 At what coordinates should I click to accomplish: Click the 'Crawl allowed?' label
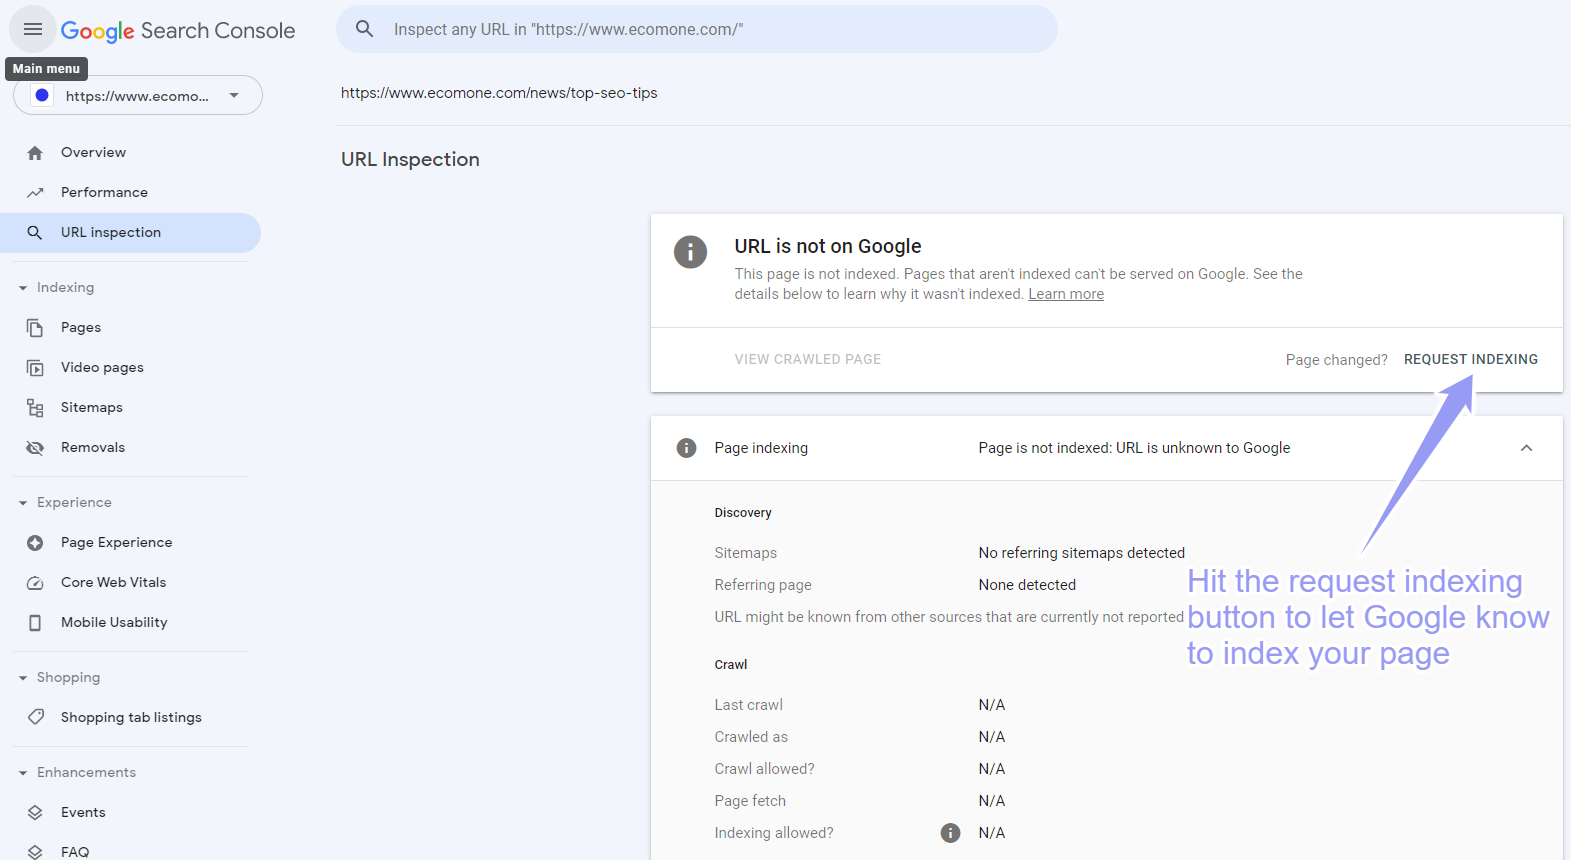point(764,769)
